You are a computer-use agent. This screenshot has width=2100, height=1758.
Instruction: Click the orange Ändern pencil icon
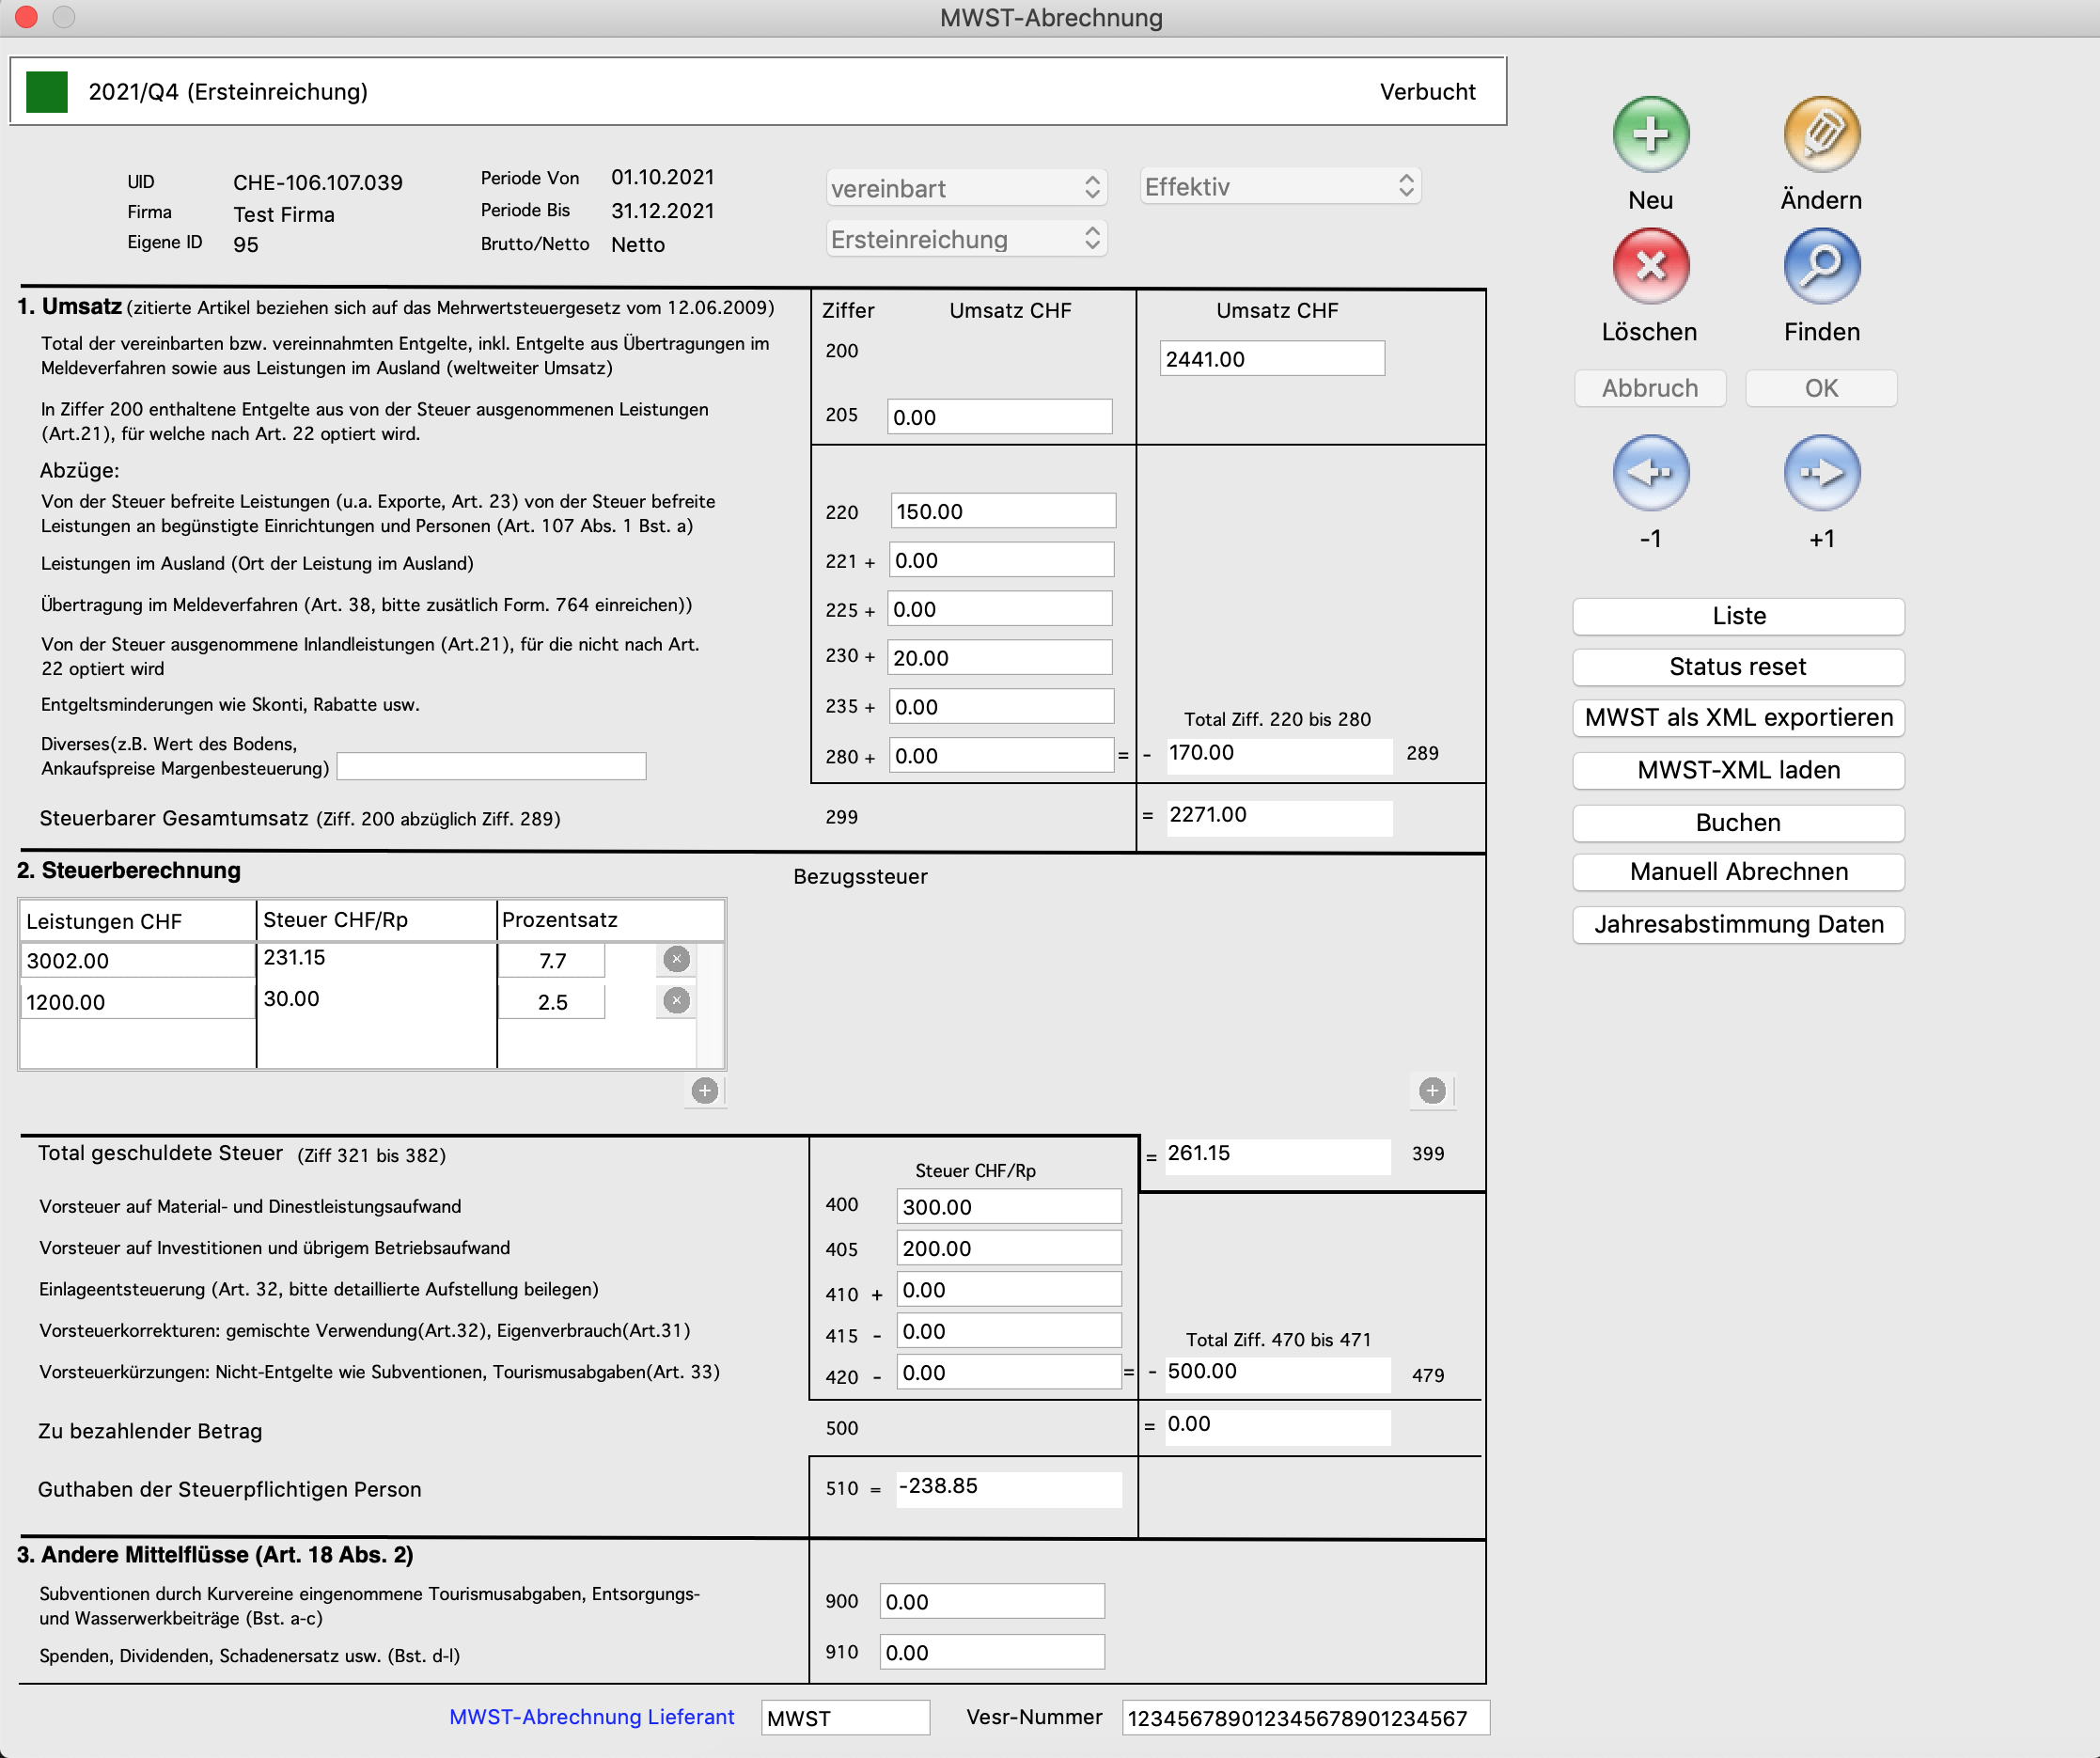pyautogui.click(x=1821, y=134)
